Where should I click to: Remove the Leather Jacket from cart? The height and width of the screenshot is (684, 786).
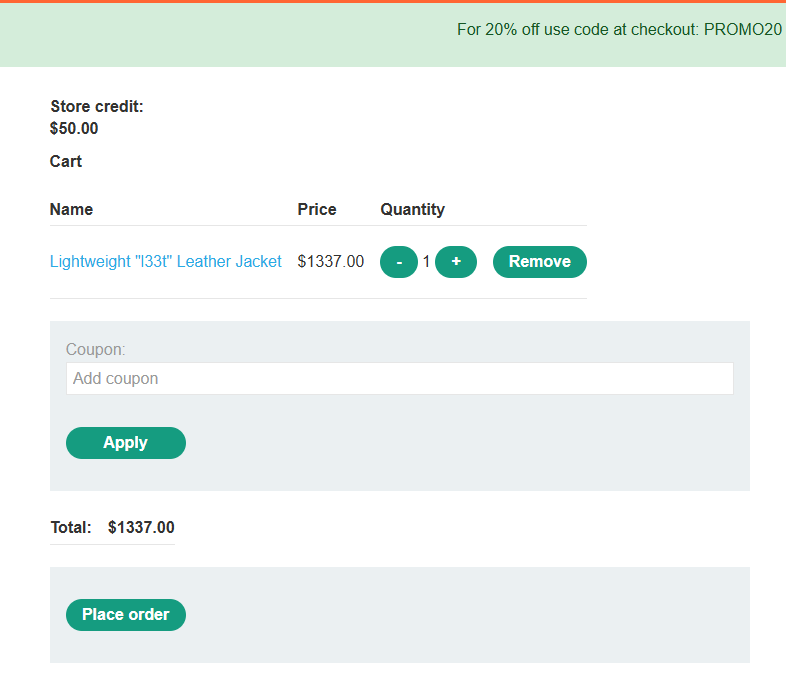(539, 262)
